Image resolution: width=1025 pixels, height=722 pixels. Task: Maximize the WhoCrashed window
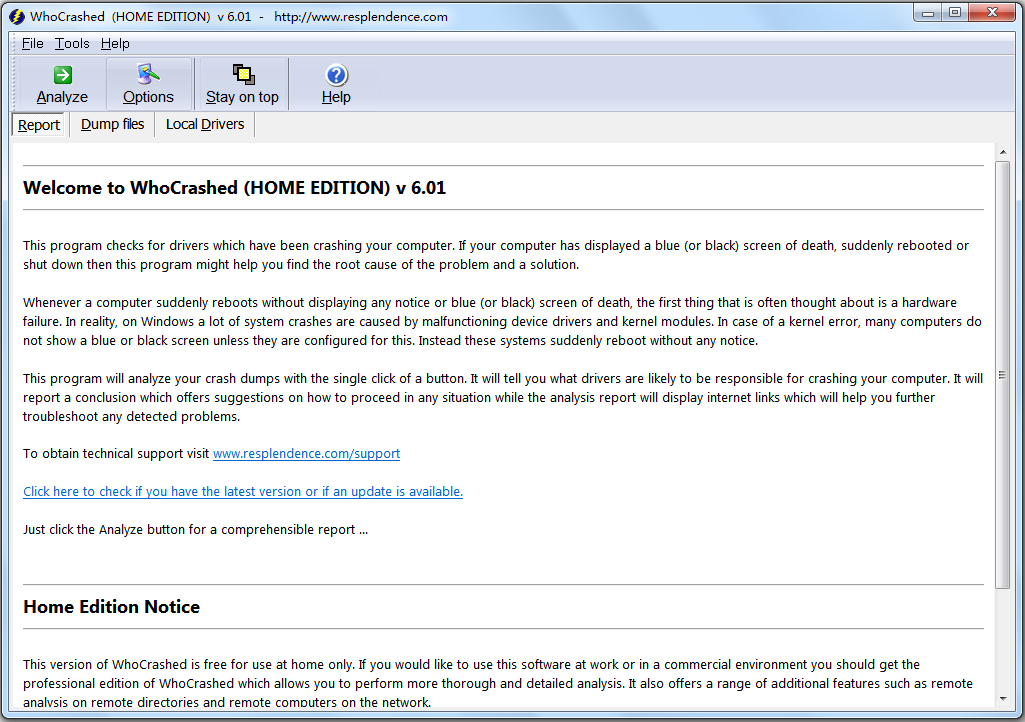click(955, 13)
